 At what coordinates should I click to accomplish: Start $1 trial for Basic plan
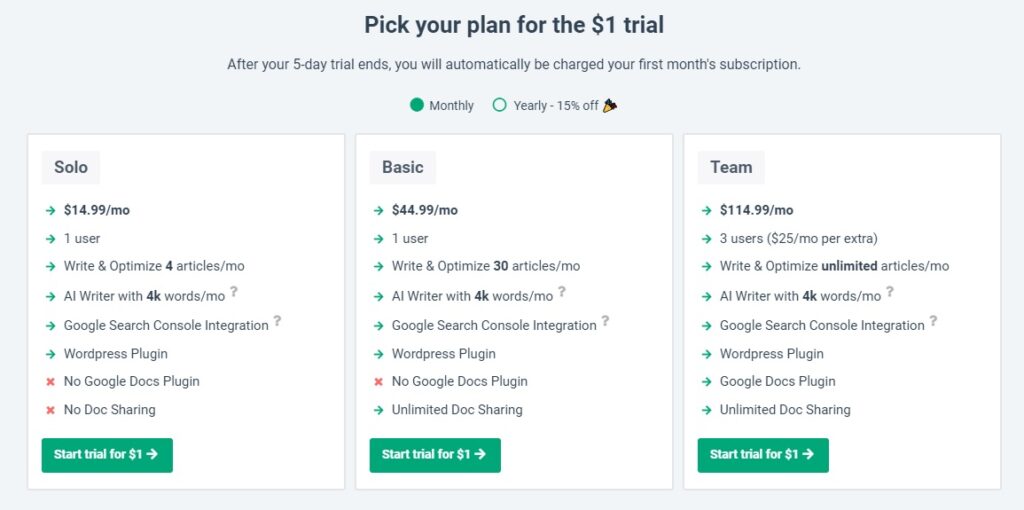pos(435,454)
